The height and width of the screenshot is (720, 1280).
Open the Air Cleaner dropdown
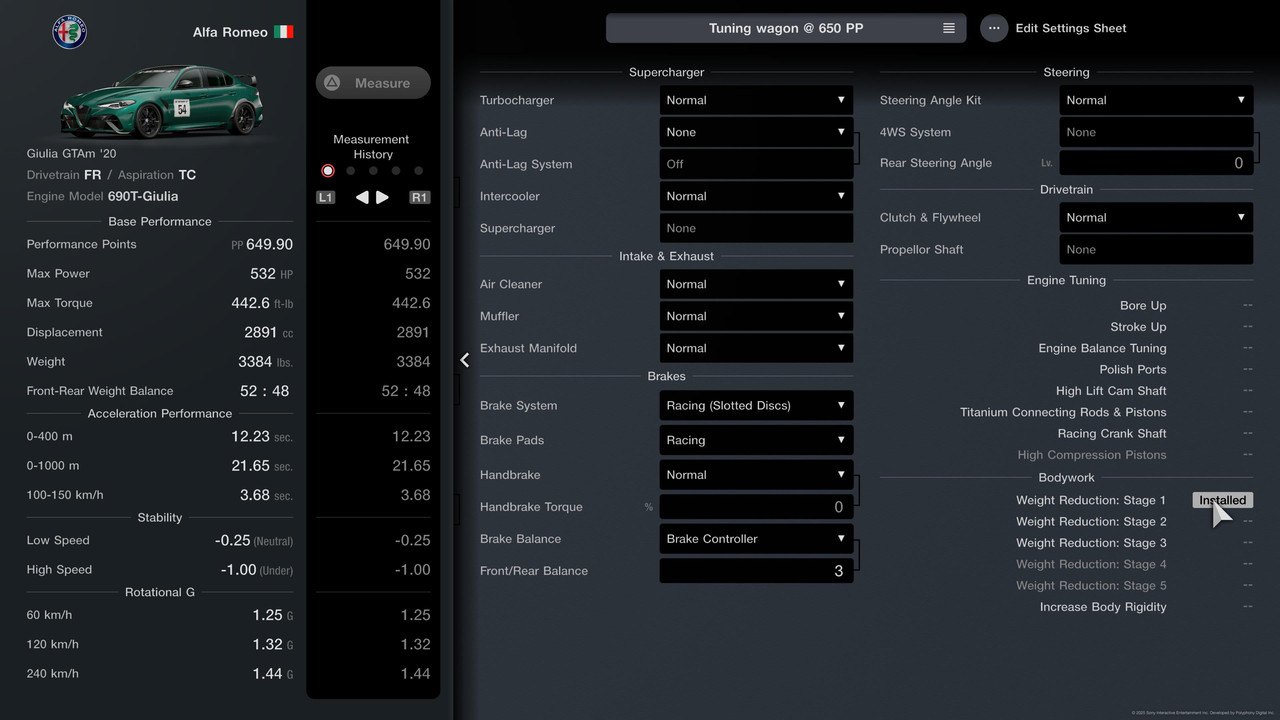click(756, 284)
